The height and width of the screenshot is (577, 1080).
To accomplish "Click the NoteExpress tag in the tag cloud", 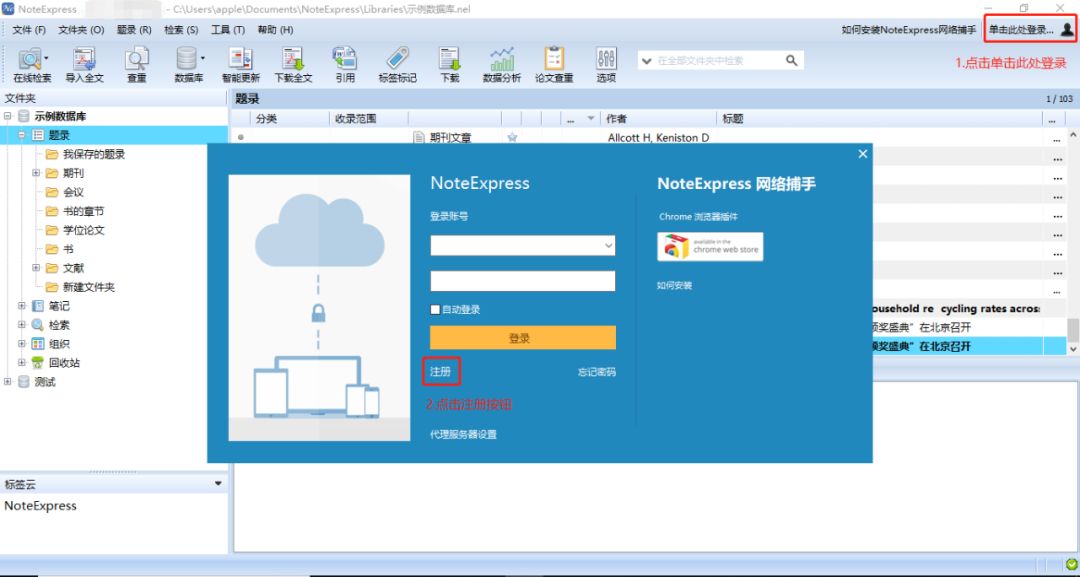I will tap(41, 505).
